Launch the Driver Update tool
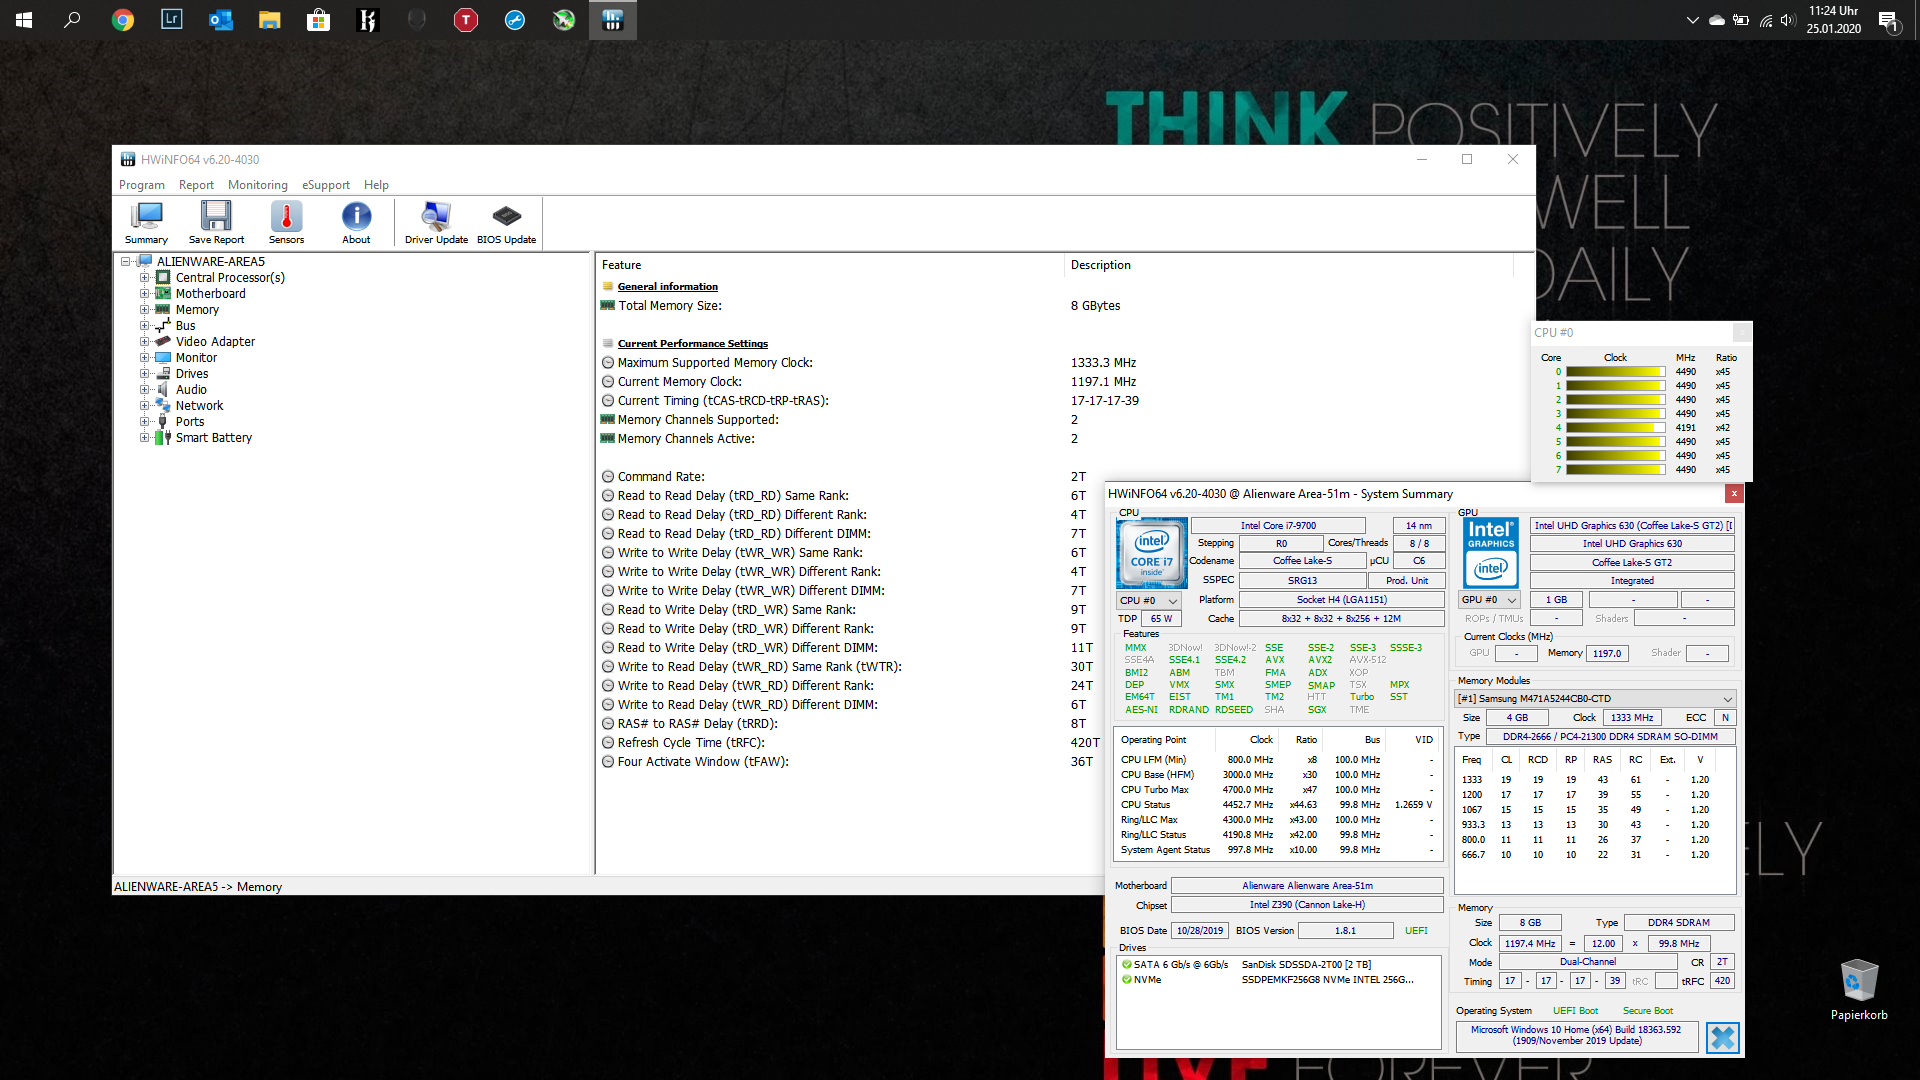 coord(436,221)
